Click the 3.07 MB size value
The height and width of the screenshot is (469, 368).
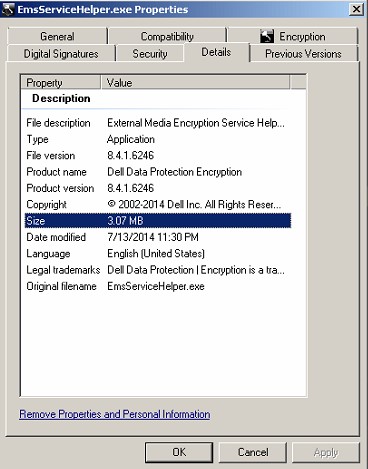click(125, 221)
